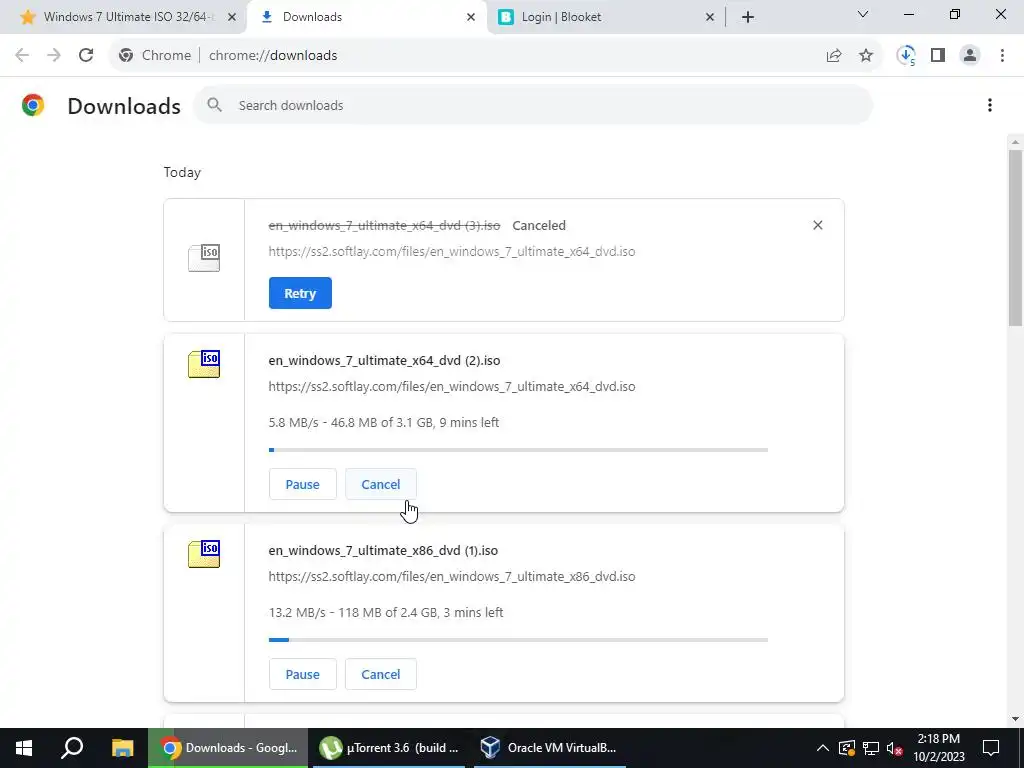Click the Chrome site info chip in address bar

pos(154,56)
